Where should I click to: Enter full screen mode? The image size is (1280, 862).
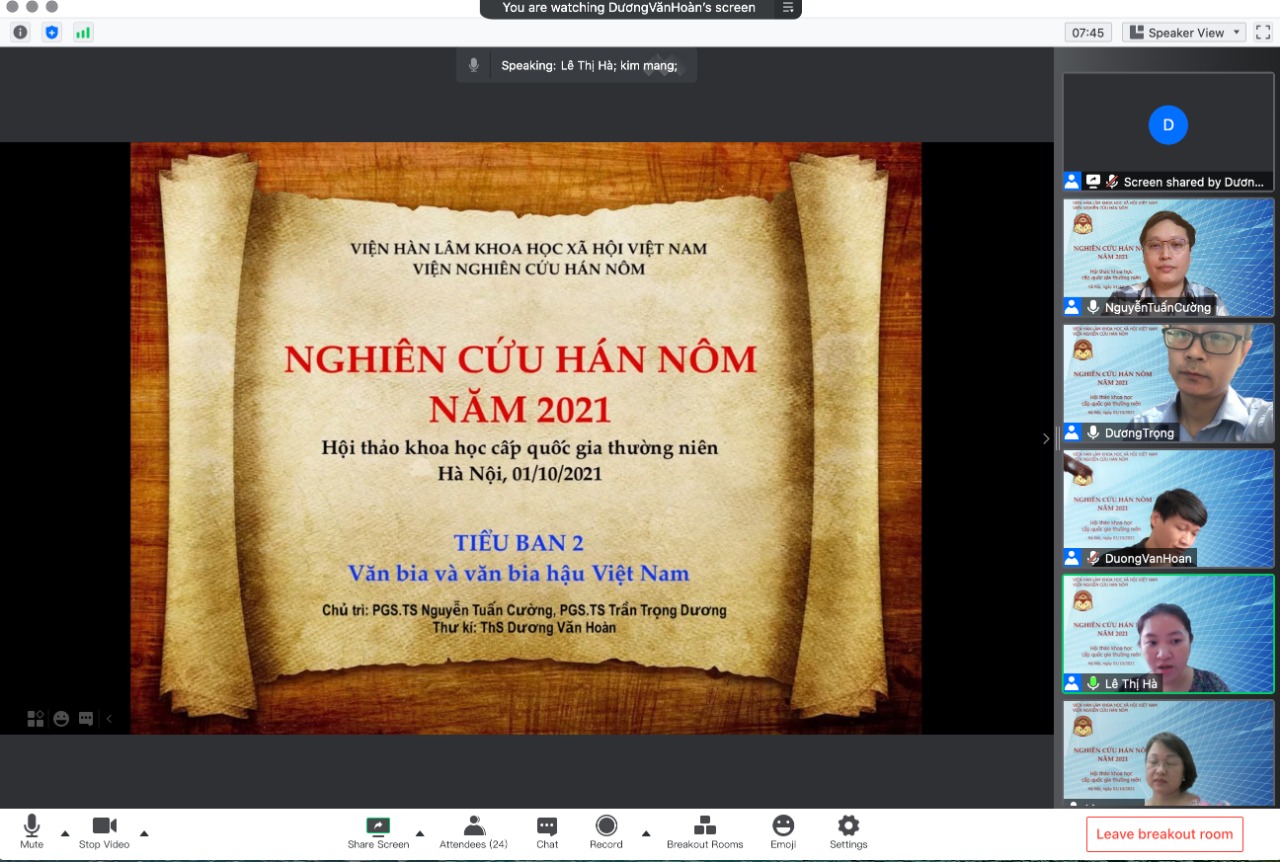click(x=1263, y=33)
